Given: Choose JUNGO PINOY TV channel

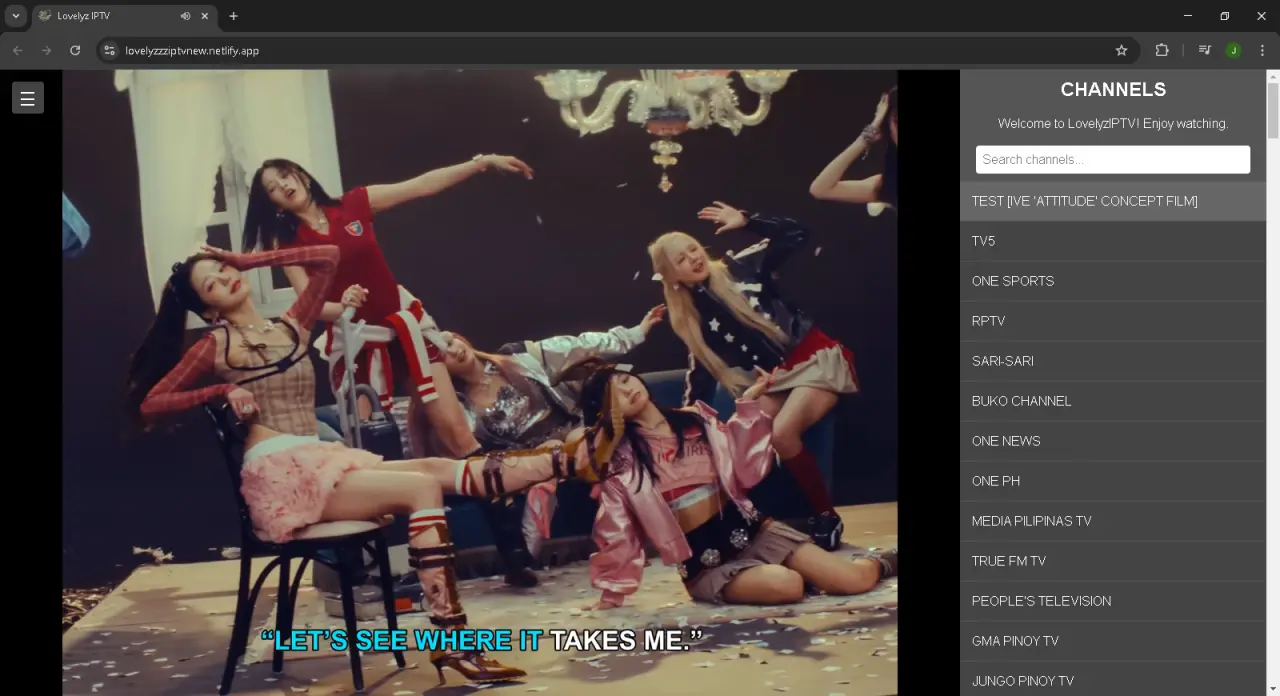Looking at the screenshot, I should click(1113, 679).
